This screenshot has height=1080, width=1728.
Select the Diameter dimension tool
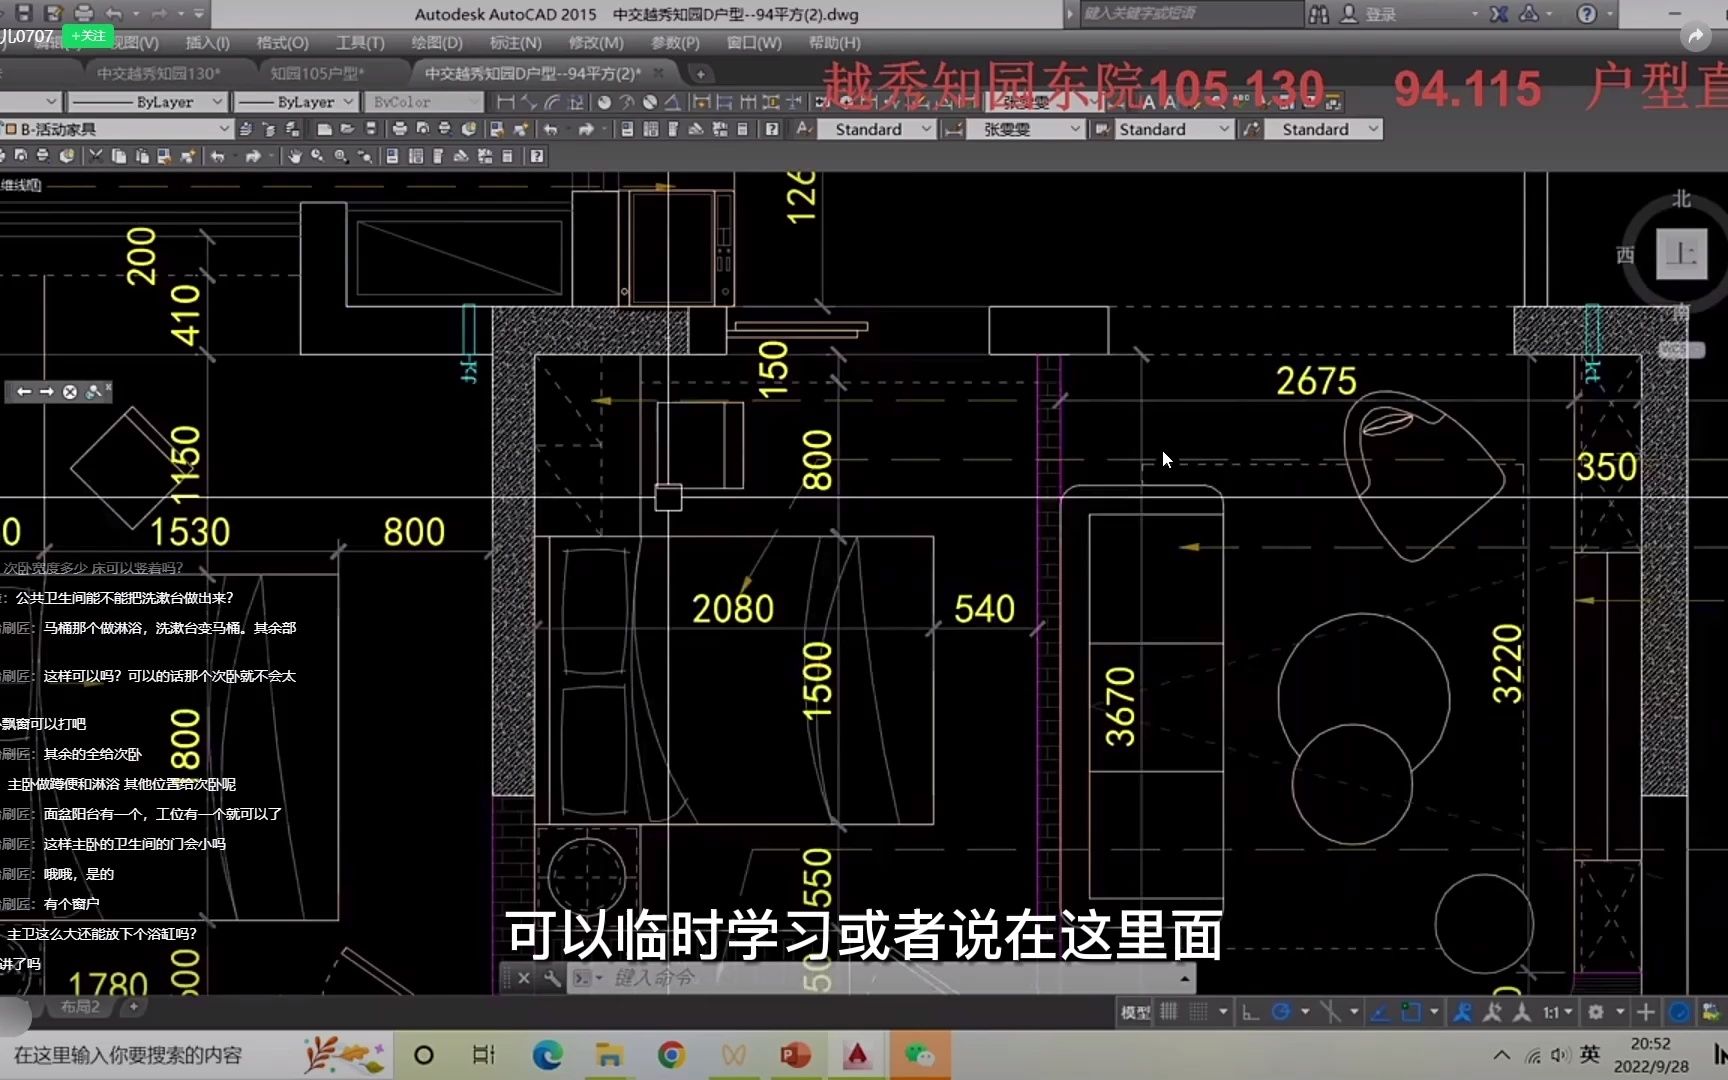click(650, 102)
